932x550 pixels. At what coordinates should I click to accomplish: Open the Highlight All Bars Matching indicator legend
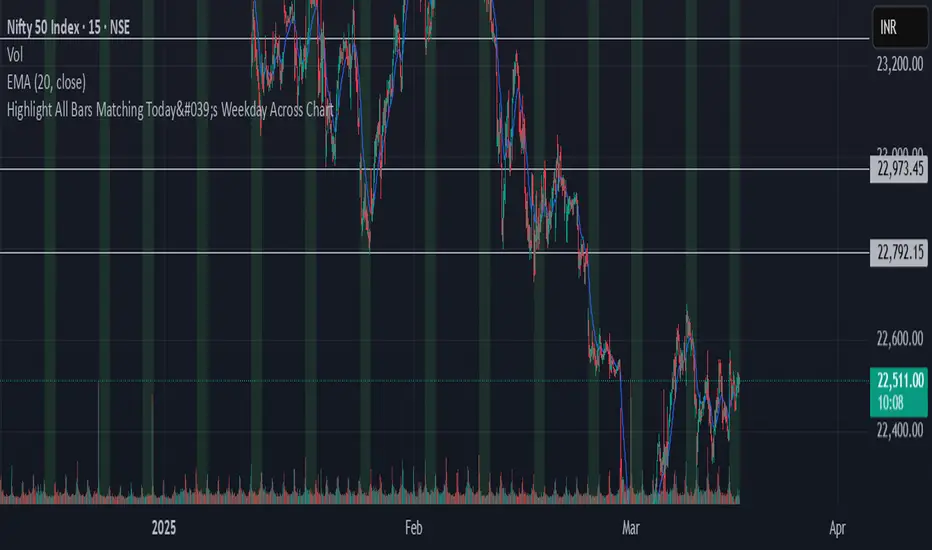pos(170,110)
